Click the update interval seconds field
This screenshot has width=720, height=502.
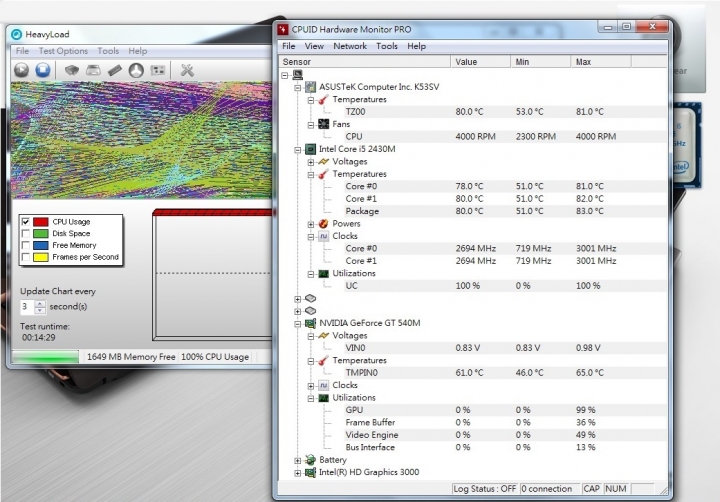point(28,307)
